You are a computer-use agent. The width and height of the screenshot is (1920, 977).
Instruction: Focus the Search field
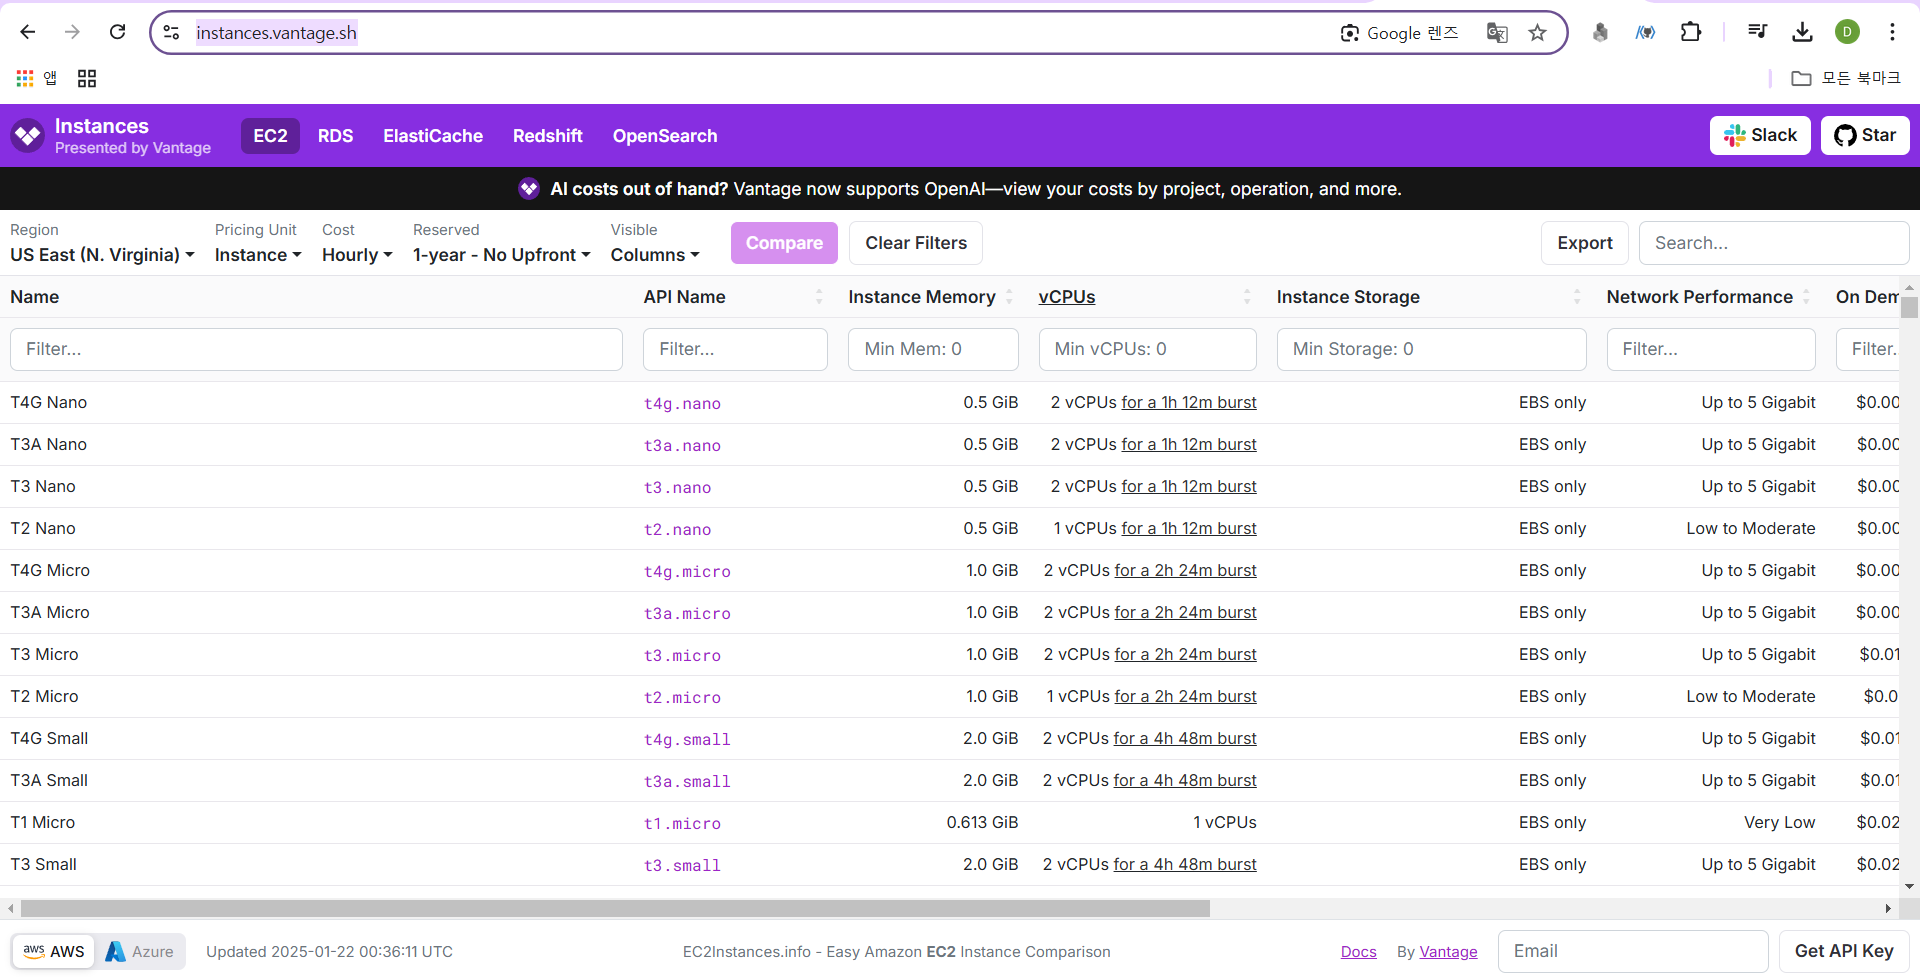[x=1774, y=243]
